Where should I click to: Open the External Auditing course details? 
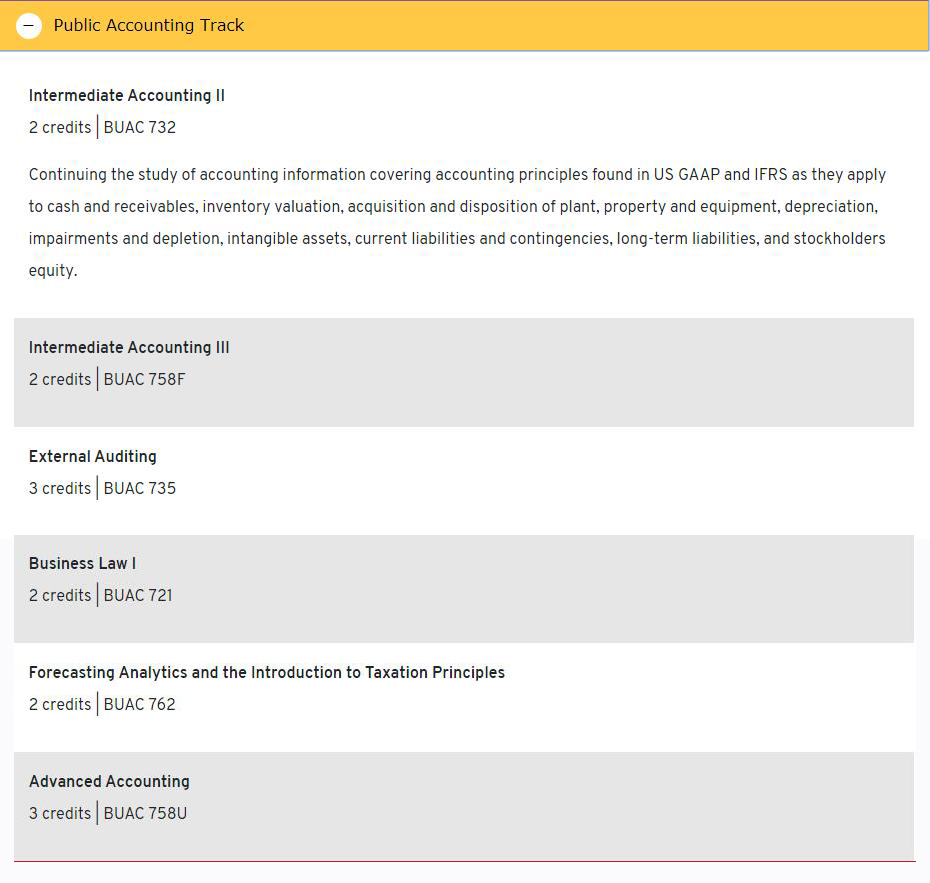(x=93, y=457)
